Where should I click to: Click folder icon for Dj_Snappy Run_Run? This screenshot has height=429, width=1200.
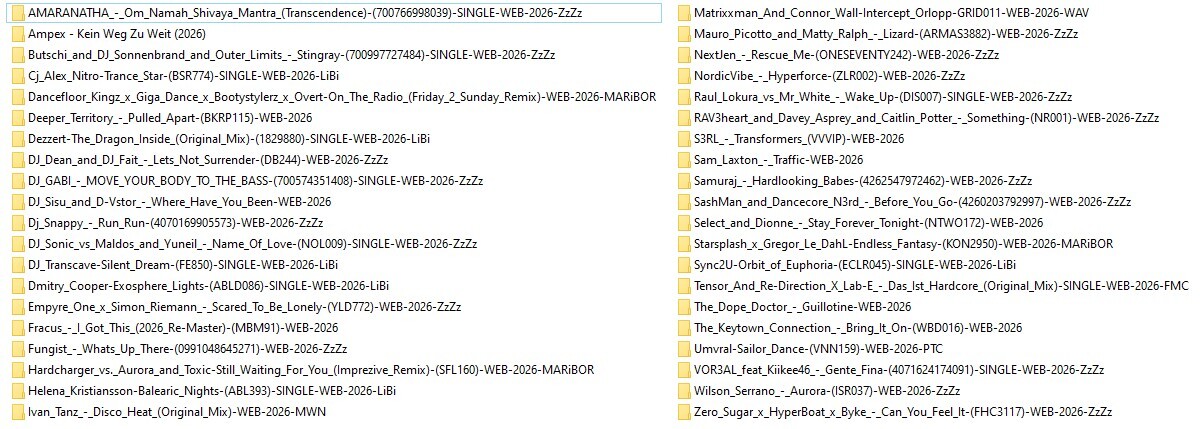point(18,223)
